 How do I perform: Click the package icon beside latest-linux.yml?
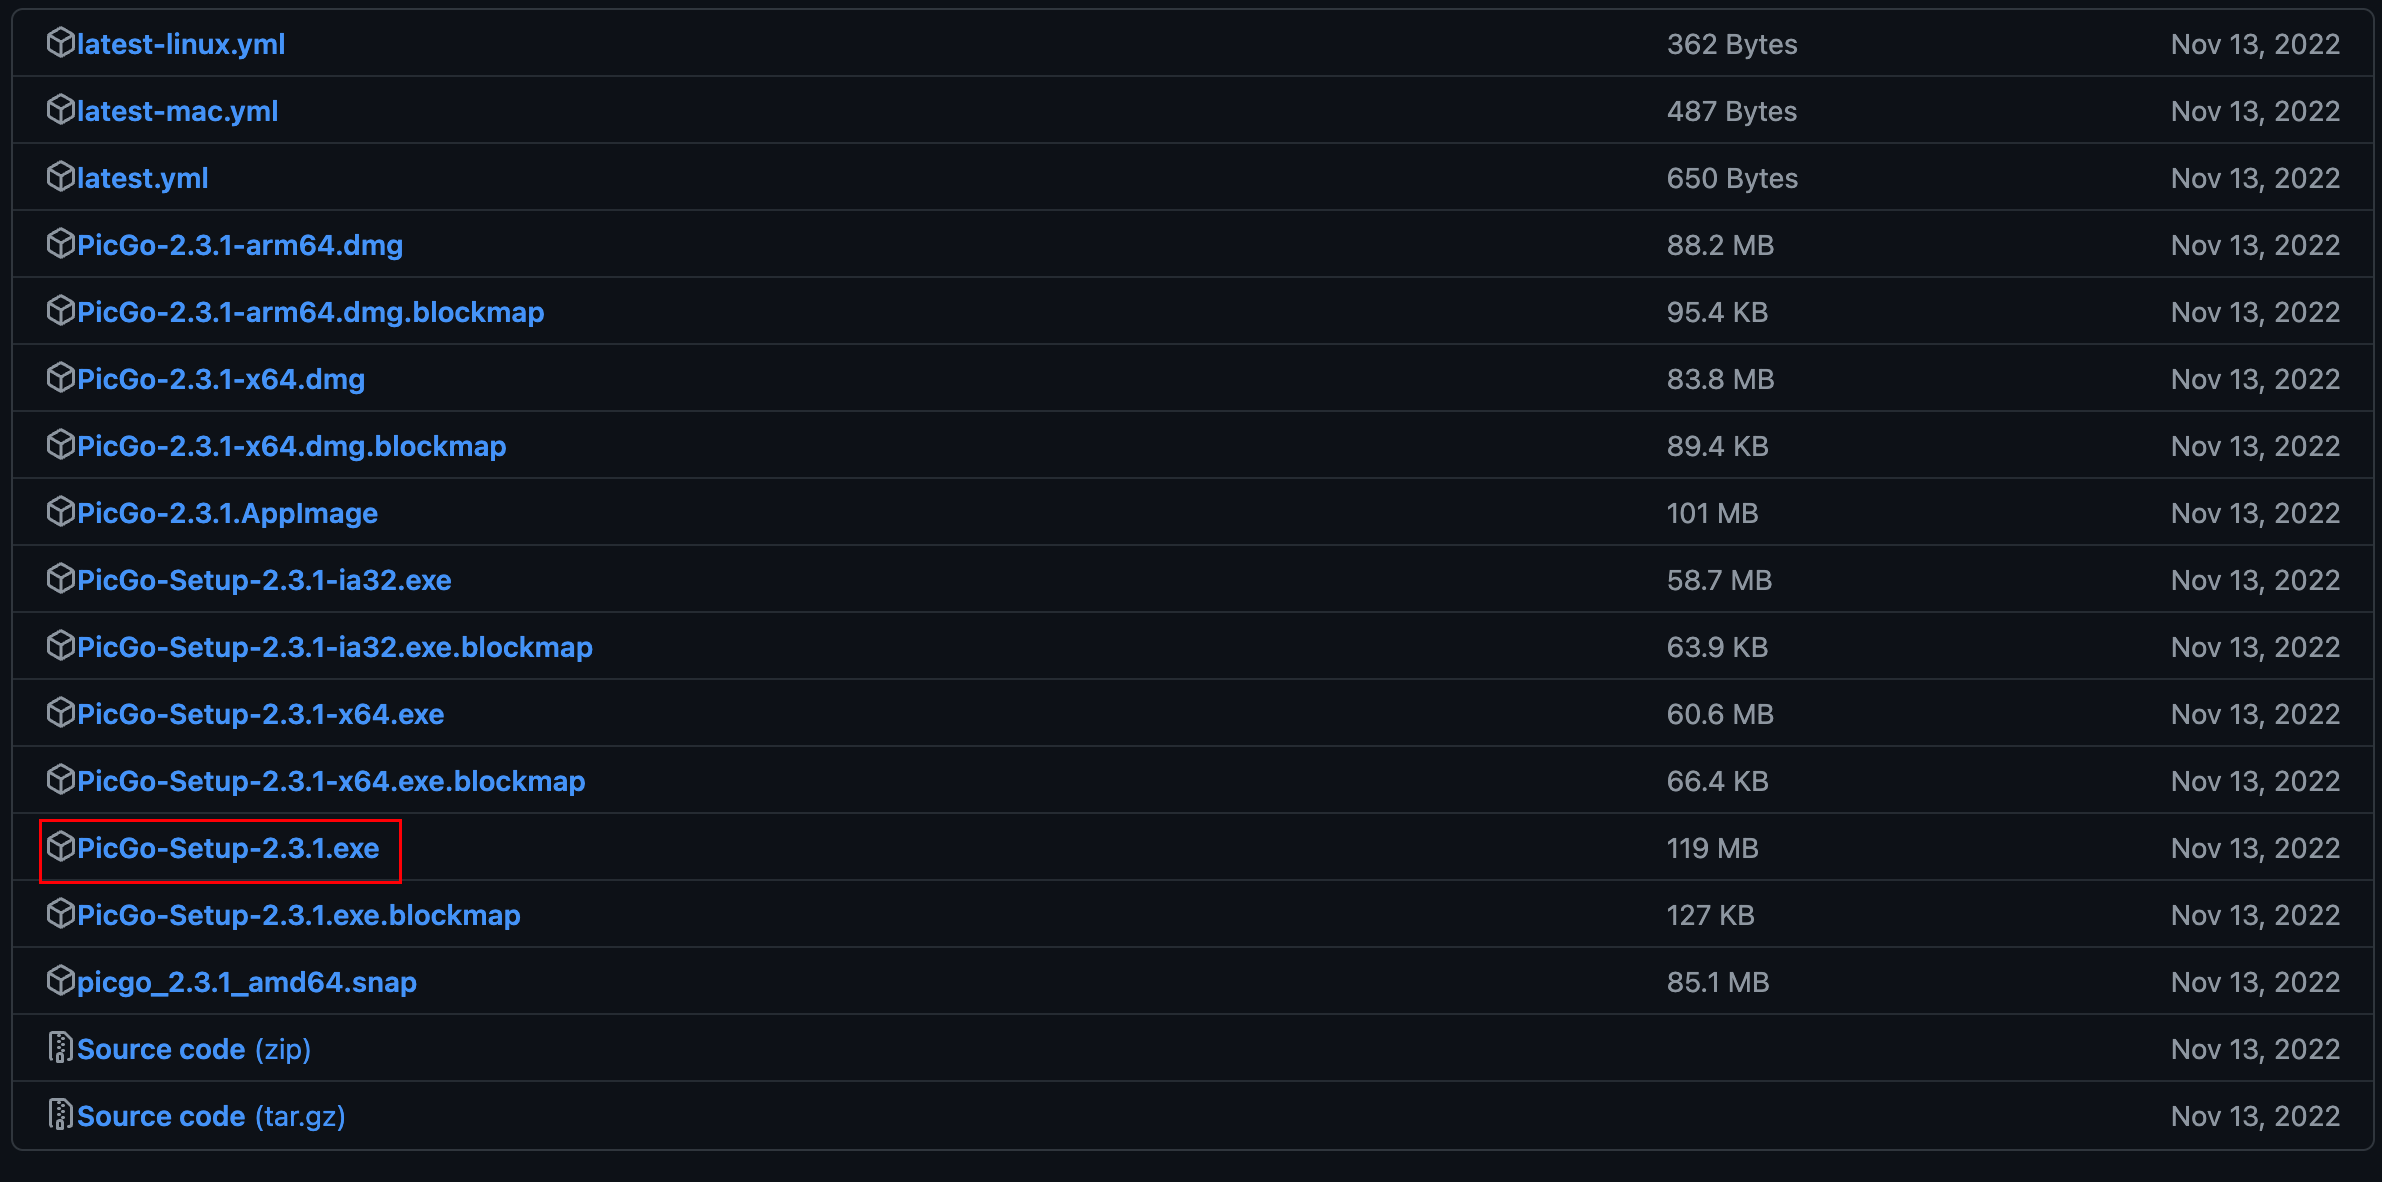point(61,43)
